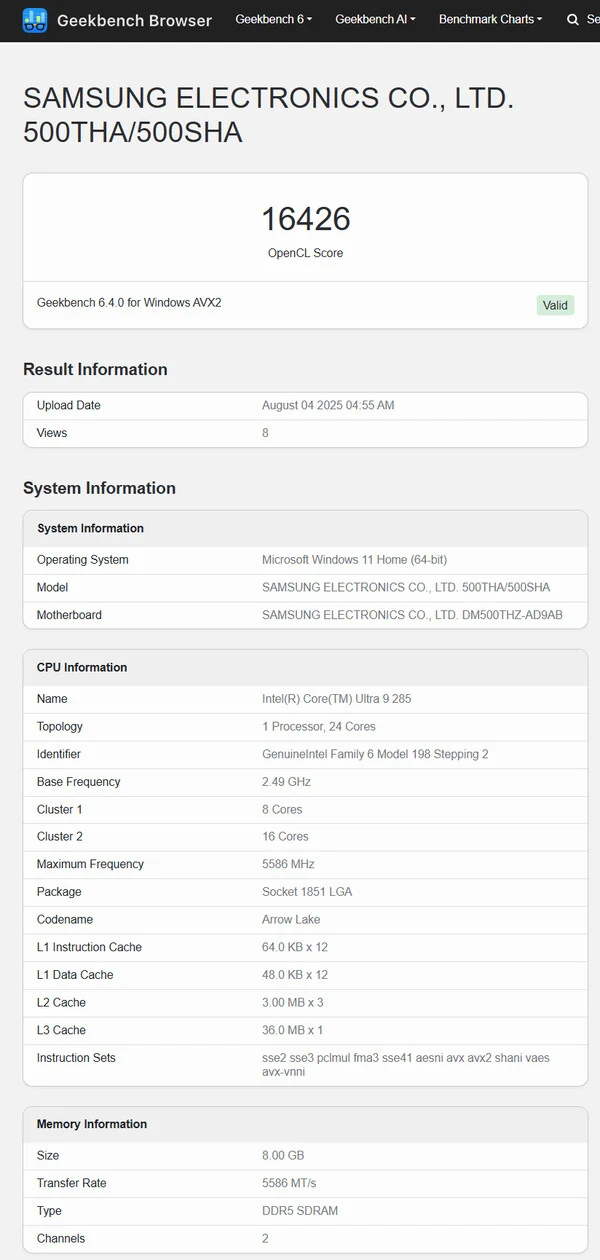Click the Upload Date row label

click(x=69, y=405)
